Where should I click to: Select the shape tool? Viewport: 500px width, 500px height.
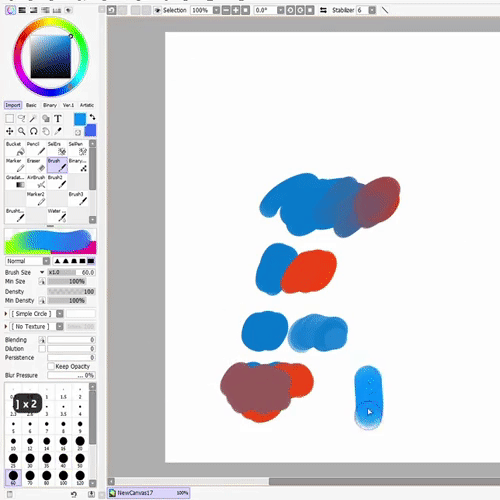46,118
